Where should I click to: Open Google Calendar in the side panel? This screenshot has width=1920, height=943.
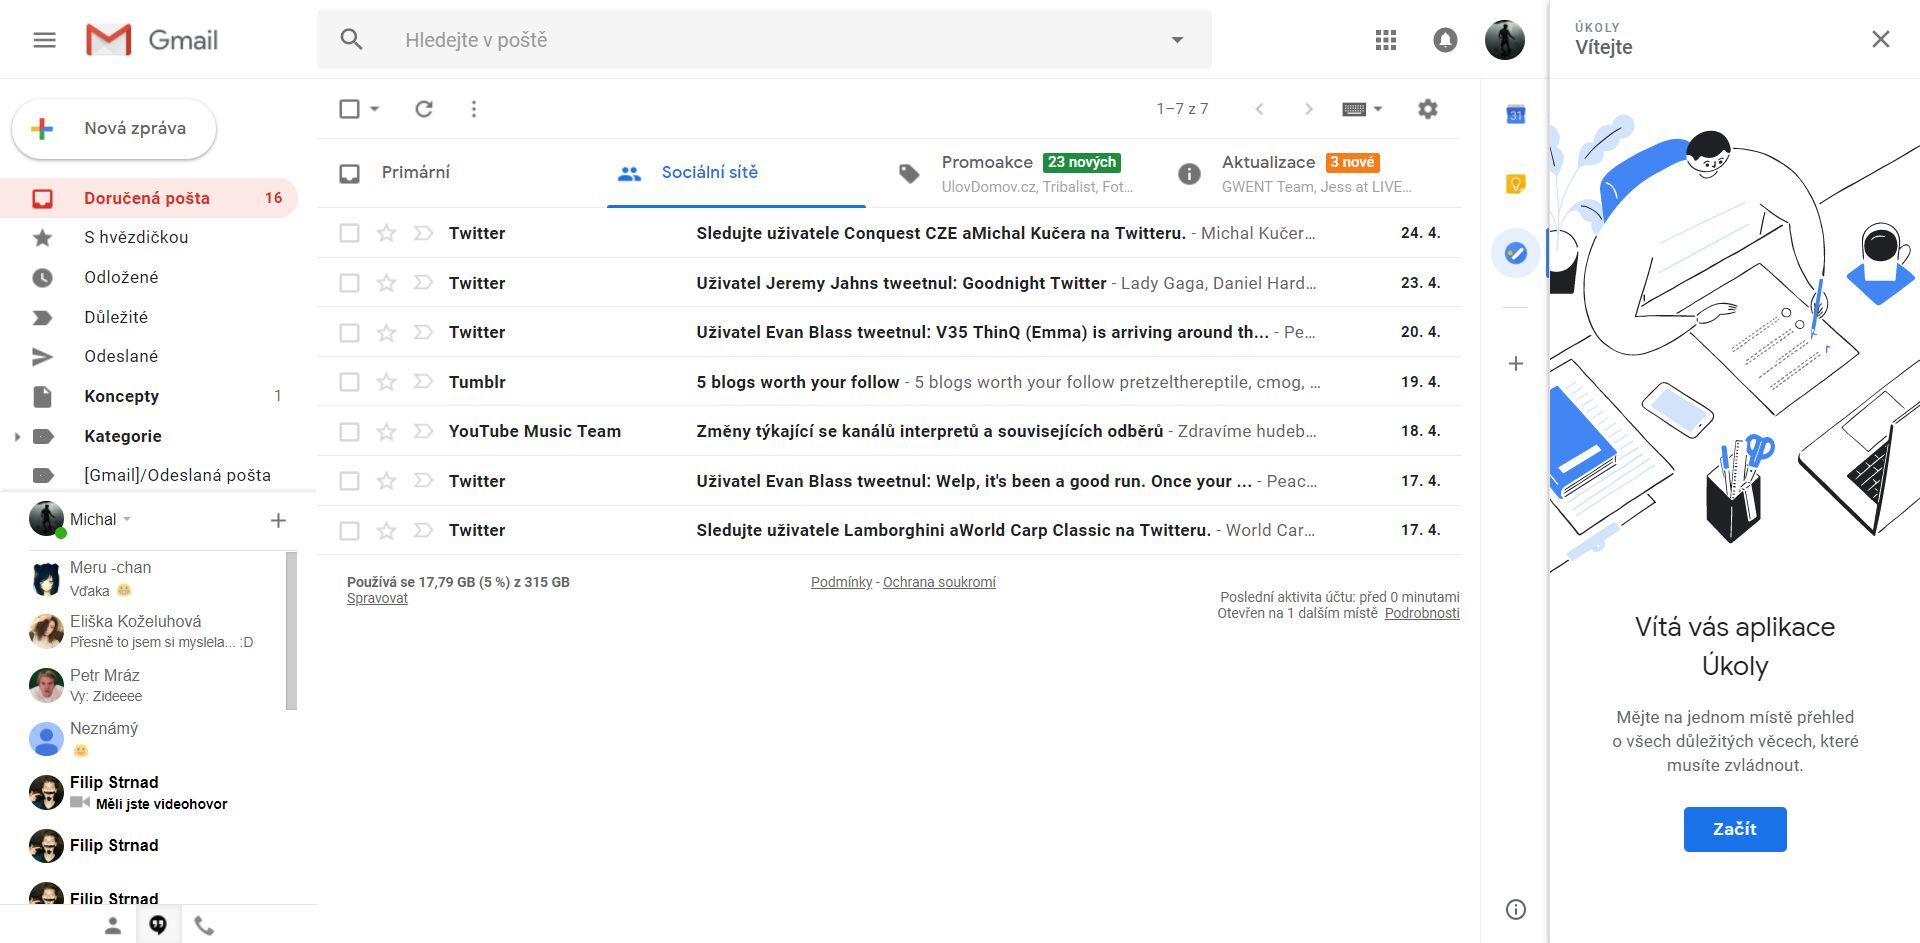click(x=1514, y=113)
